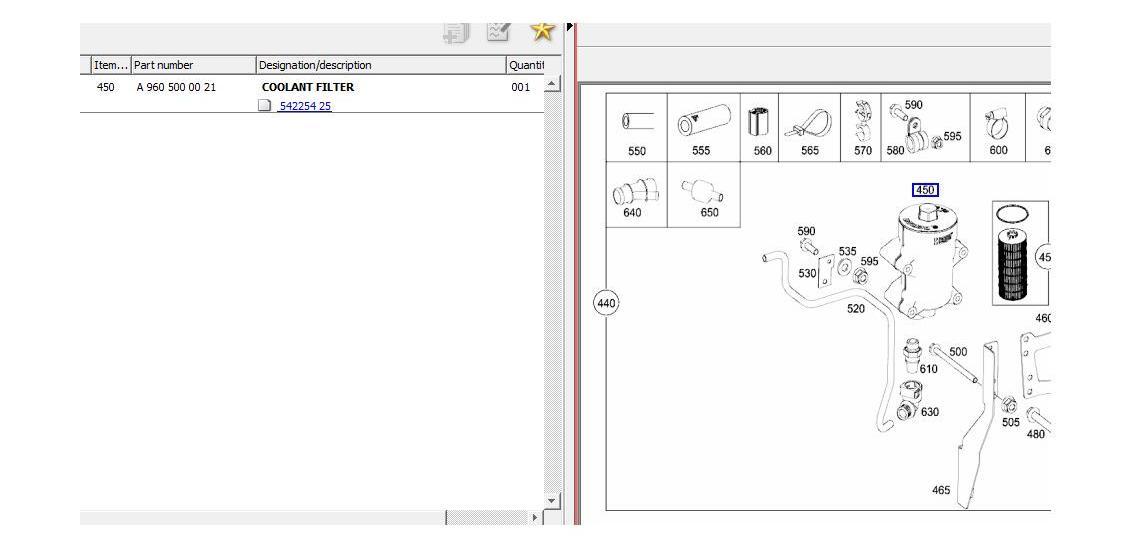Click the notepad edit icon in toolbar

(x=498, y=31)
